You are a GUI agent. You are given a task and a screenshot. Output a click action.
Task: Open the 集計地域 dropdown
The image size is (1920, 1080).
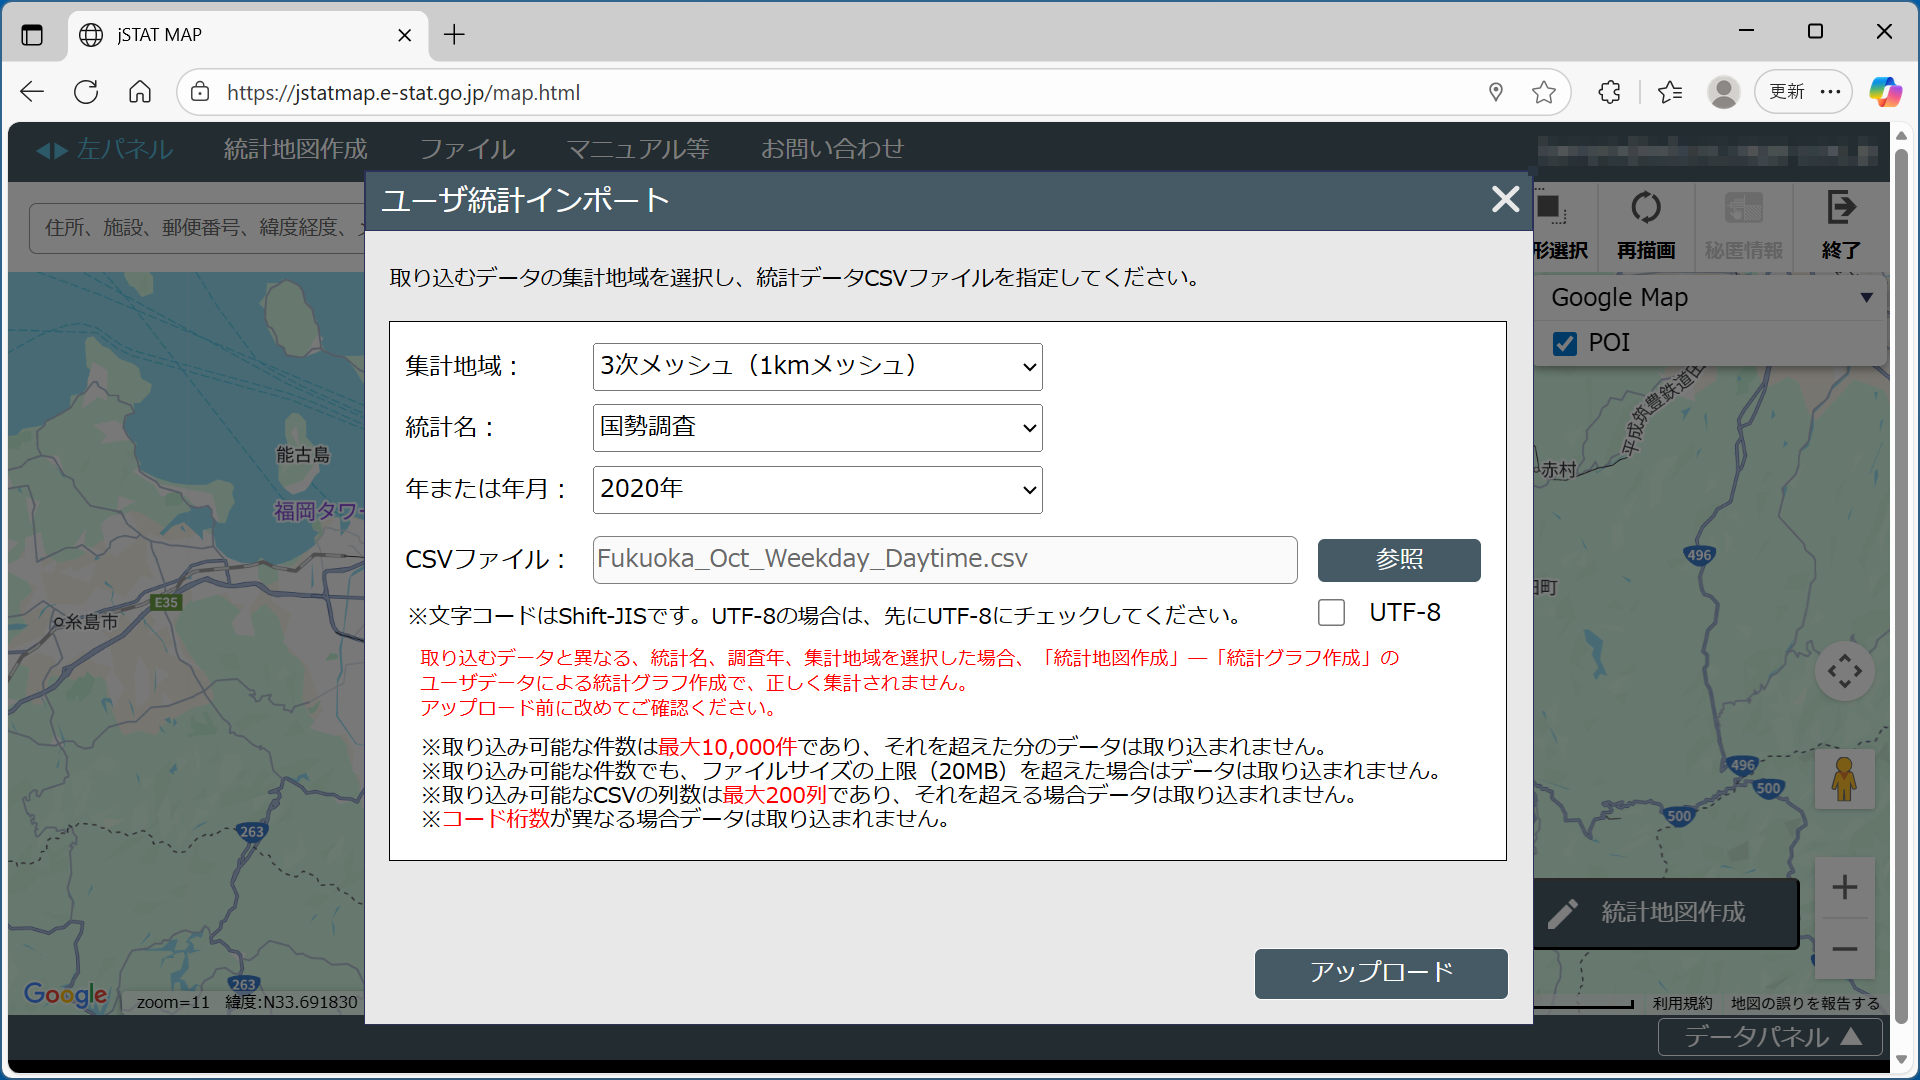tap(817, 367)
